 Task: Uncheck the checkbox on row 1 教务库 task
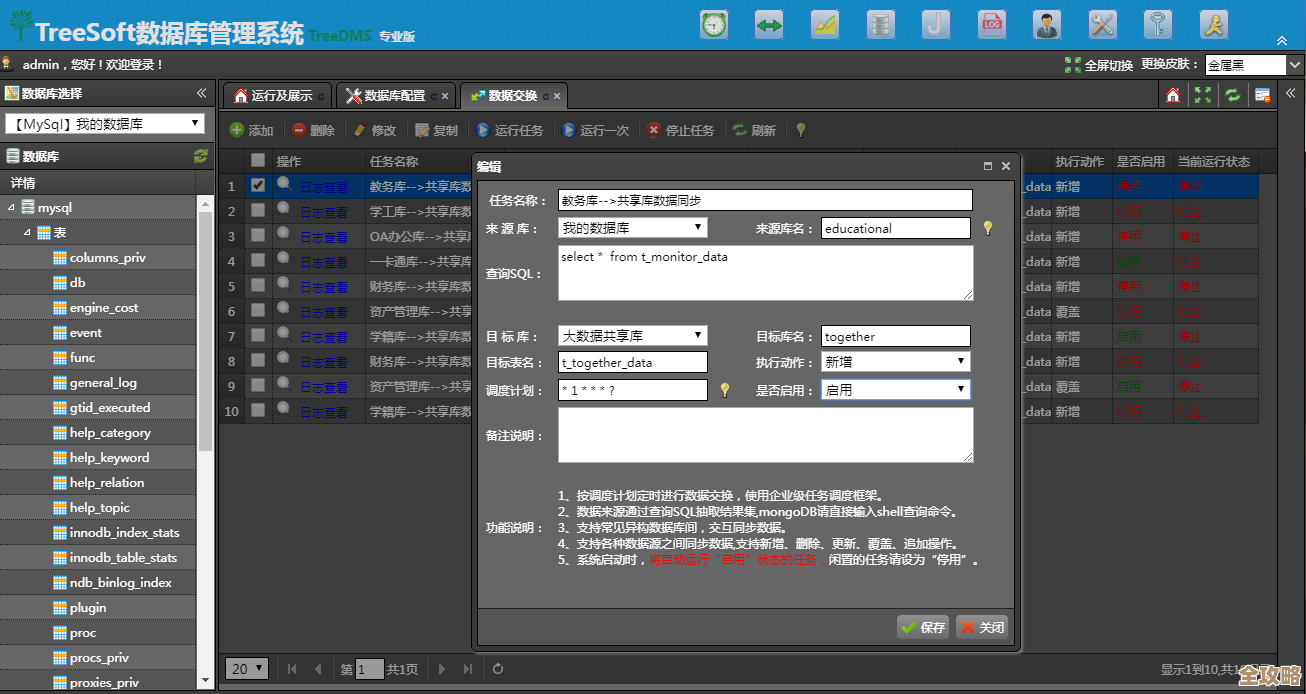[257, 186]
